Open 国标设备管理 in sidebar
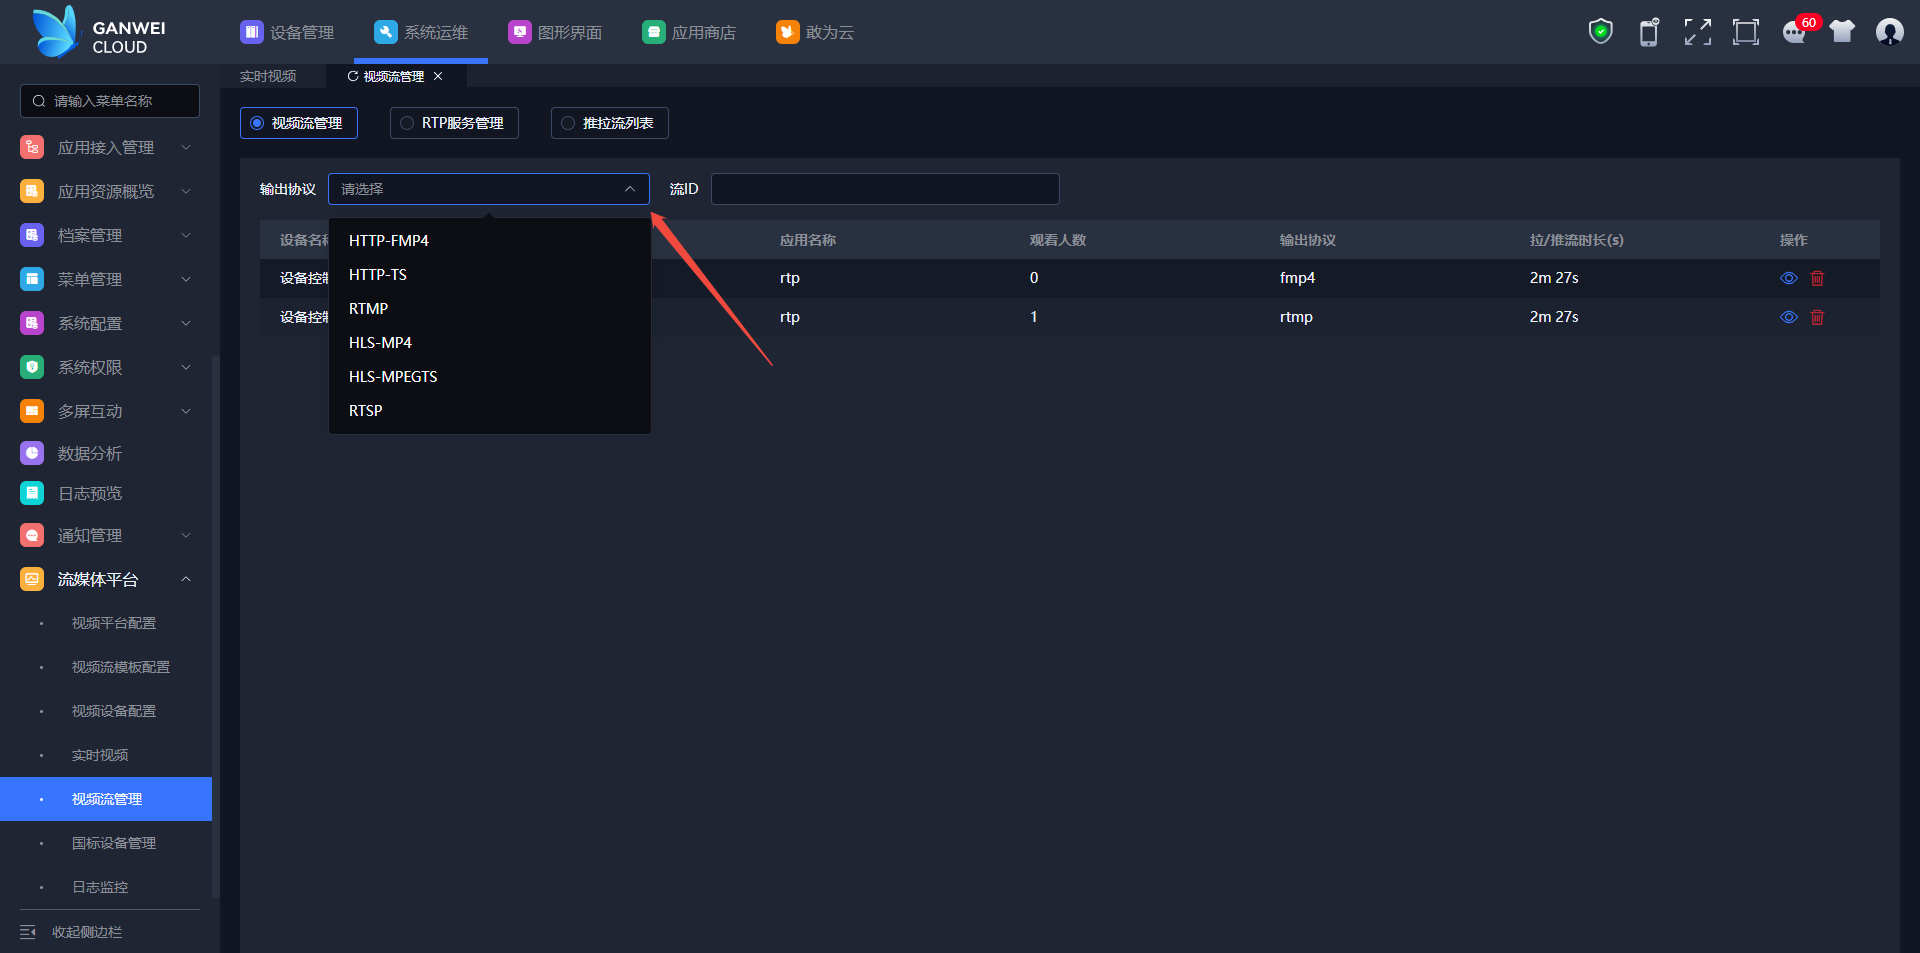Screen dimensions: 1920x953 (x=114, y=843)
